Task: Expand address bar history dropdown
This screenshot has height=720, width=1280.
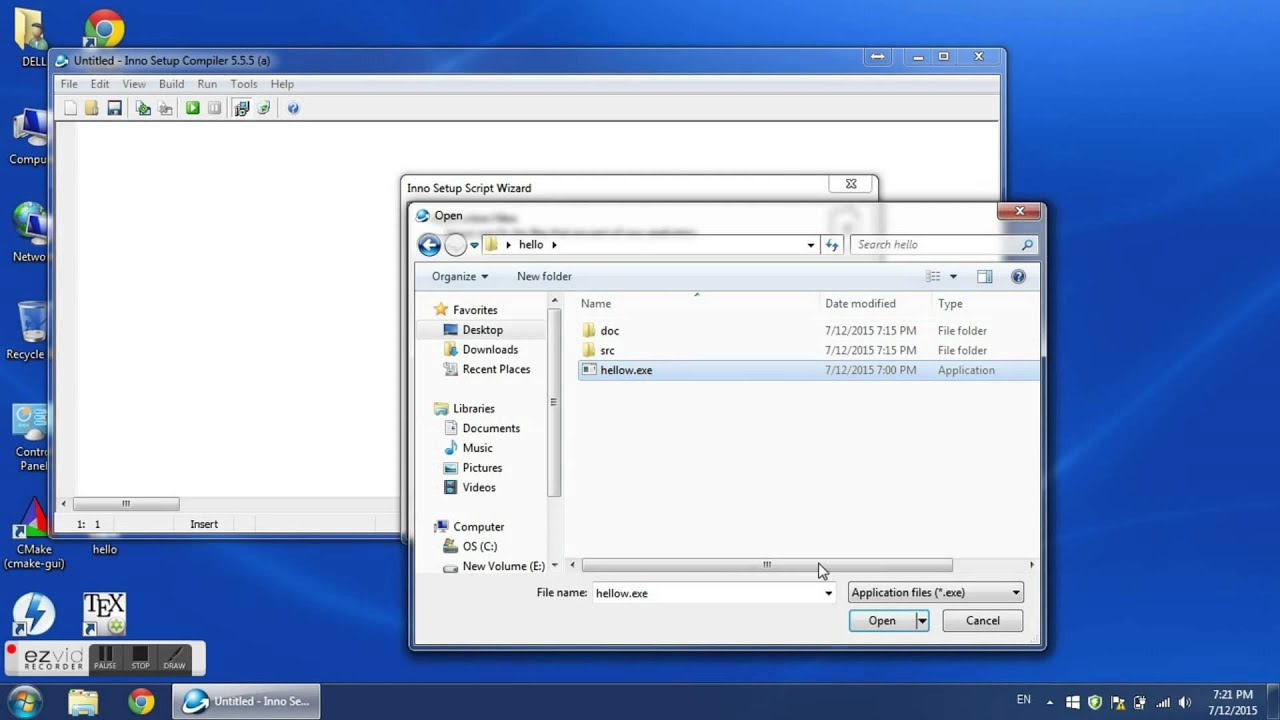Action: point(811,244)
